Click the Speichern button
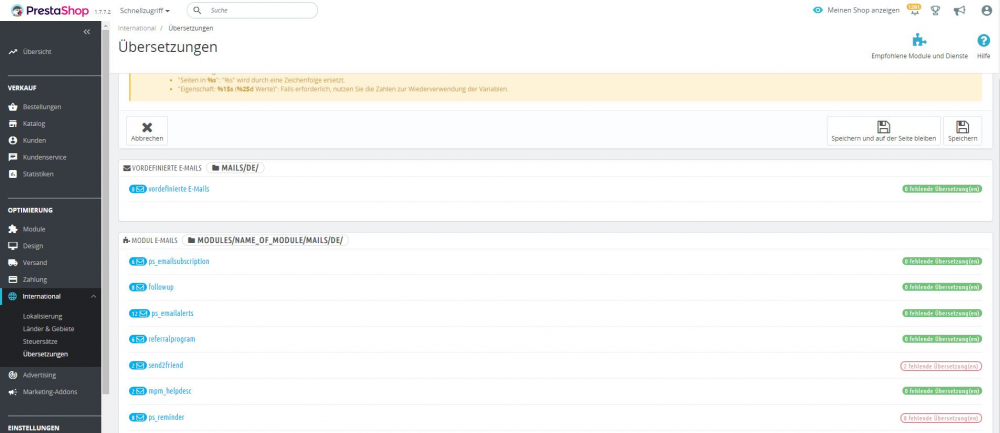Image resolution: width=1000 pixels, height=433 pixels. [962, 131]
